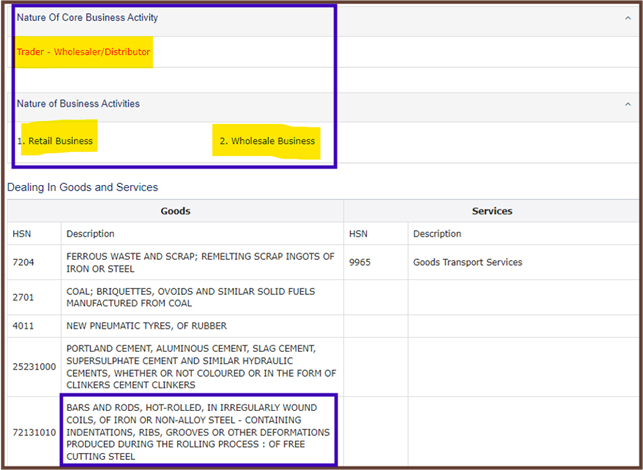Viewport: 643px width, 470px height.
Task: Click the Wholesale Business entry
Action: [x=267, y=141]
